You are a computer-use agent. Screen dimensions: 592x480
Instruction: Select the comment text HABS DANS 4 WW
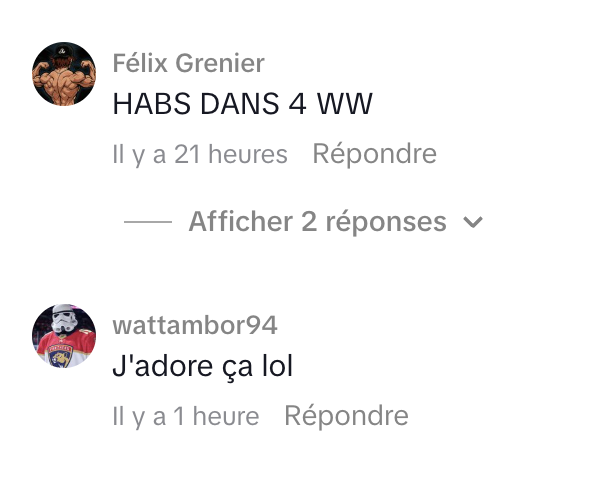pyautogui.click(x=242, y=103)
